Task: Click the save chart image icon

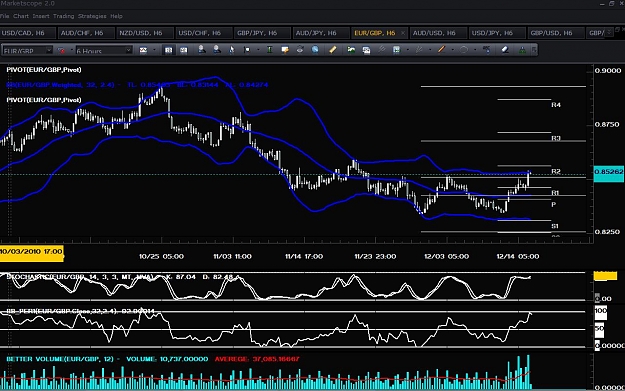Action: pos(366,50)
